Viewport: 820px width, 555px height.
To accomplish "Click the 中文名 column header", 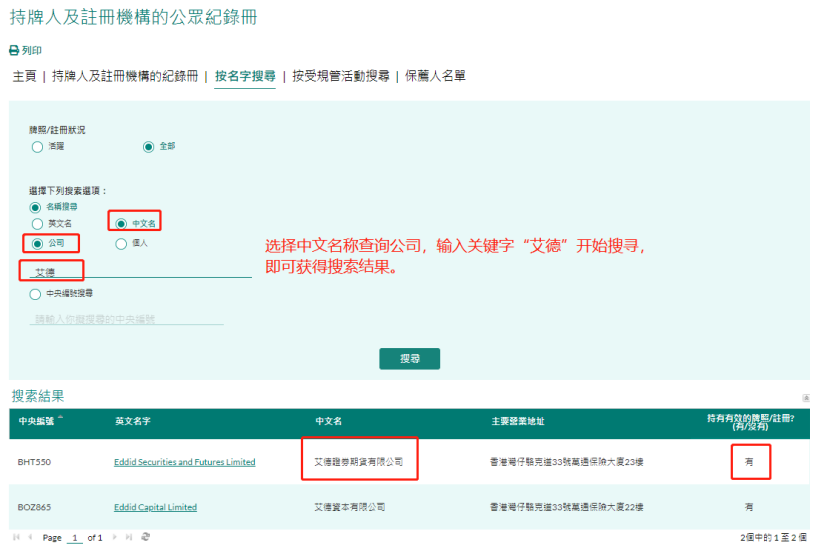I will [328, 421].
